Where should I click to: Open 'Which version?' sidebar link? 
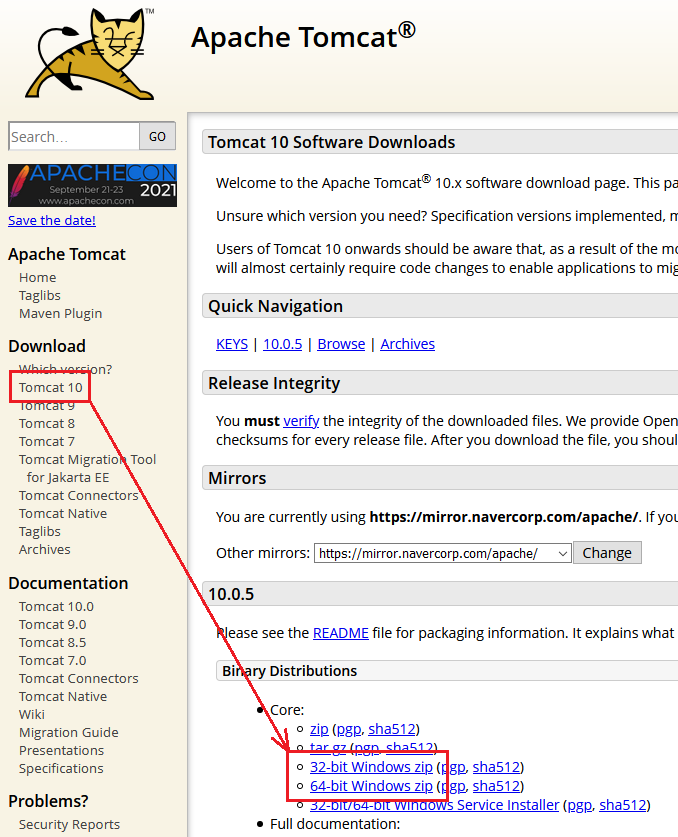pos(65,369)
